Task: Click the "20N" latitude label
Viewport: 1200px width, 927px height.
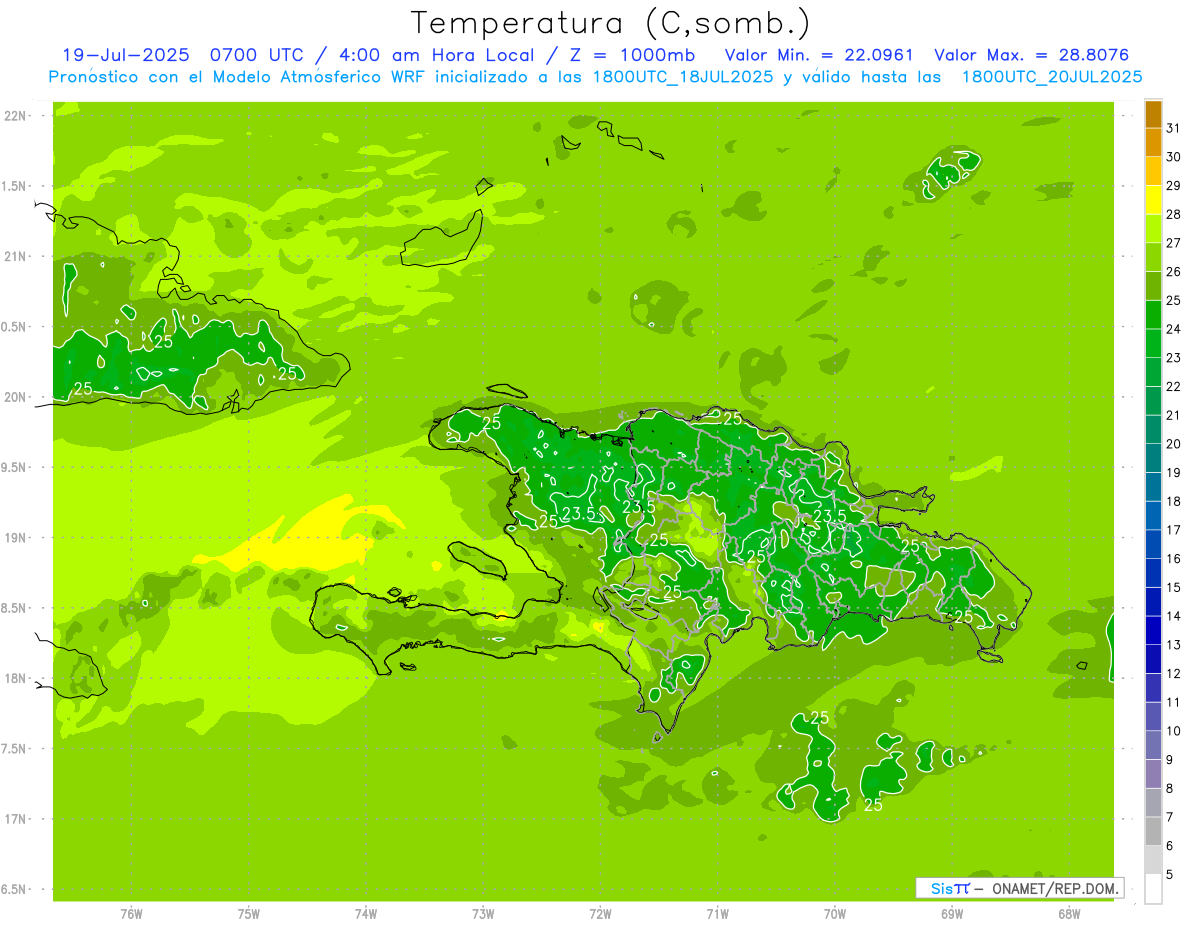Action: [x=16, y=398]
